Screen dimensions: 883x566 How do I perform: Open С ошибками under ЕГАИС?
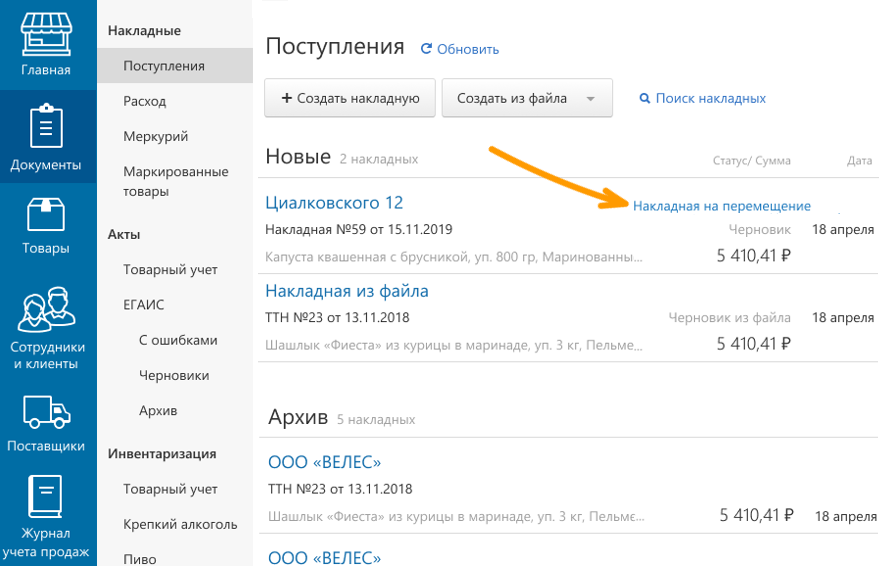click(178, 340)
